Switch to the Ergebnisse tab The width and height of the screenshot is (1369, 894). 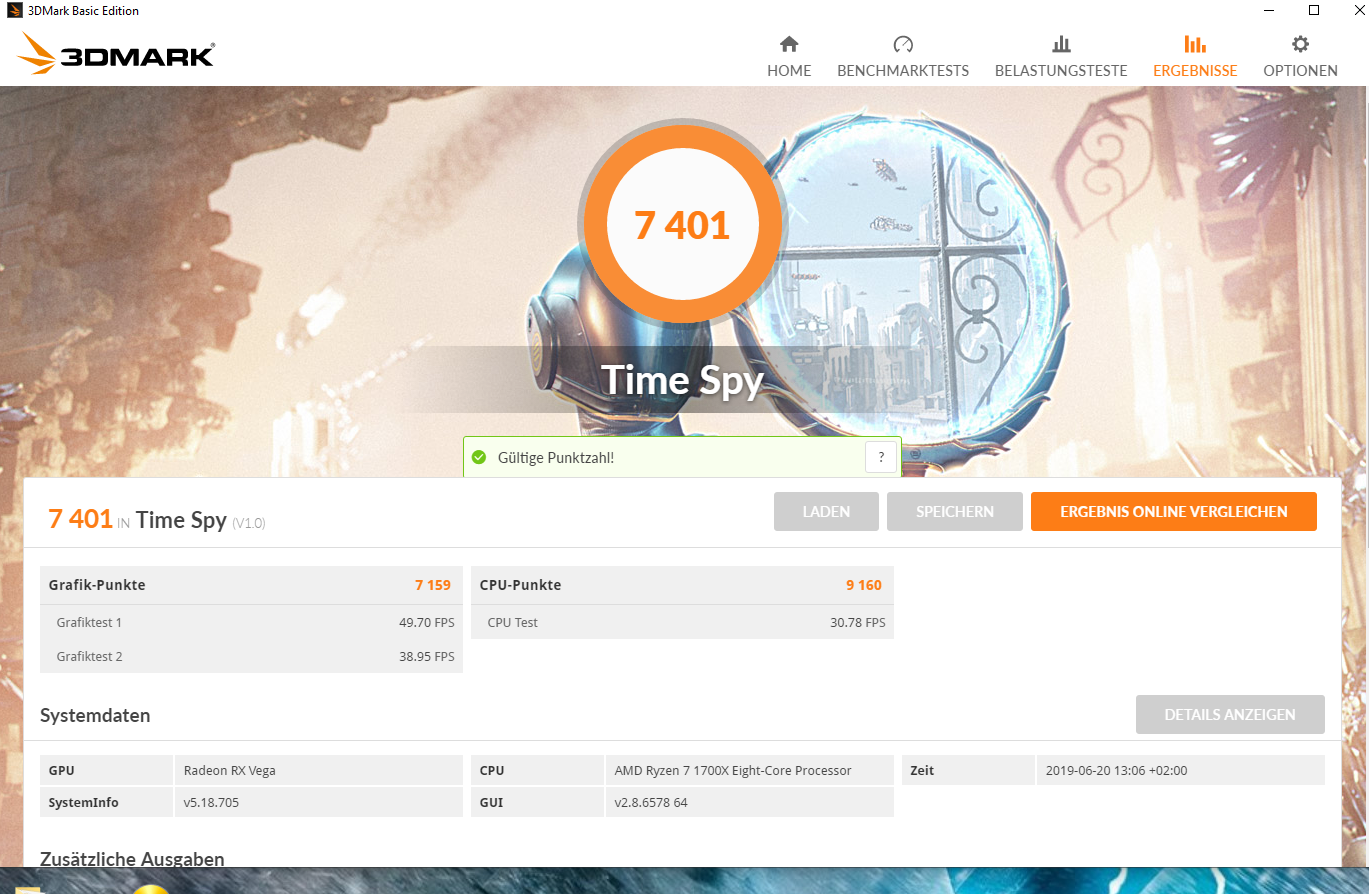(x=1195, y=57)
